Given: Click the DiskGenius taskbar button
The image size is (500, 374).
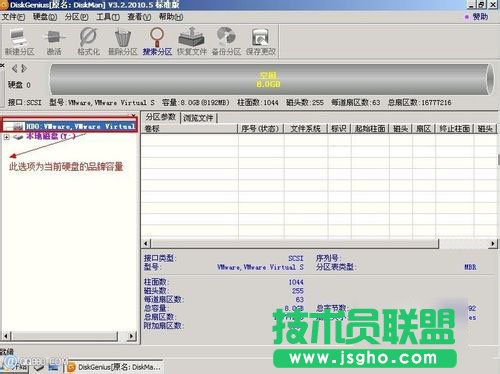Looking at the screenshot, I should pyautogui.click(x=114, y=367).
